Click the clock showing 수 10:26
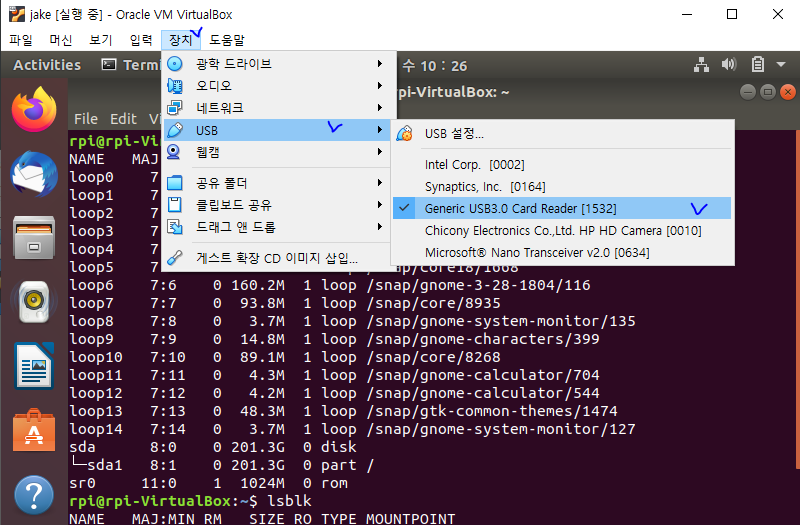Screen dimensions: 800x525 (435, 66)
